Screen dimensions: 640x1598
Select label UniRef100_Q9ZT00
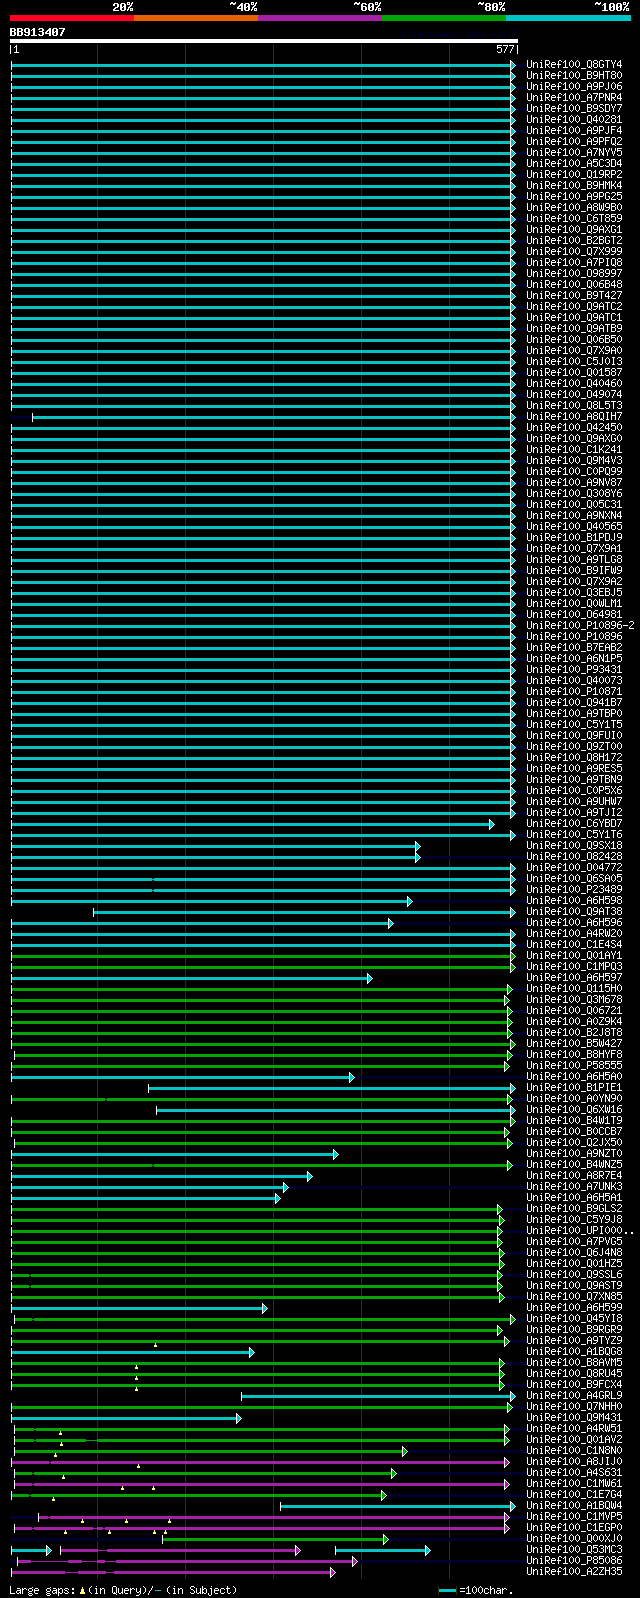574,746
